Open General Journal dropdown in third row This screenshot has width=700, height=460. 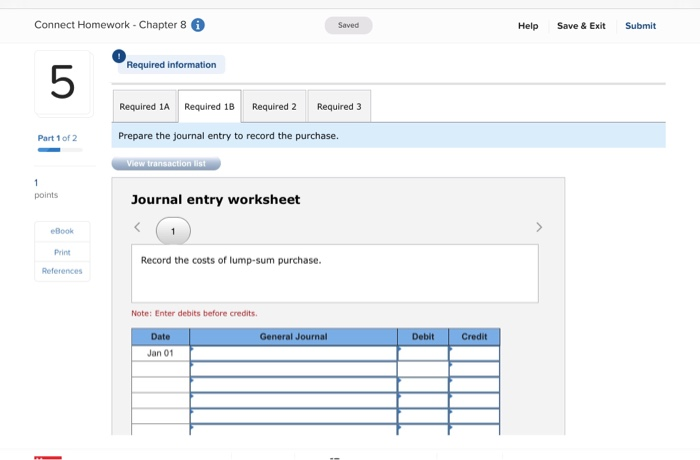click(x=293, y=385)
